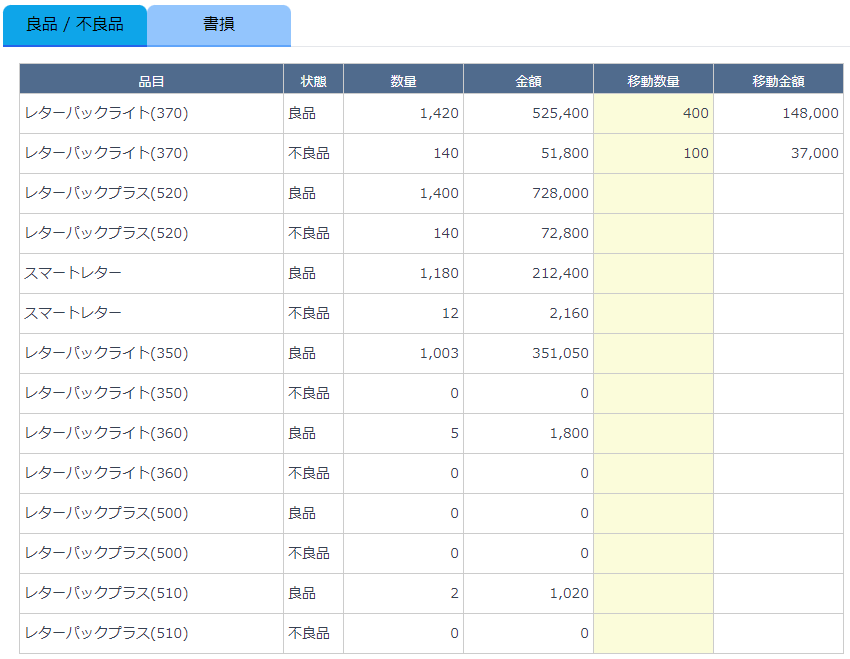
Task: Click quantity value 1,400
Action: (x=439, y=193)
